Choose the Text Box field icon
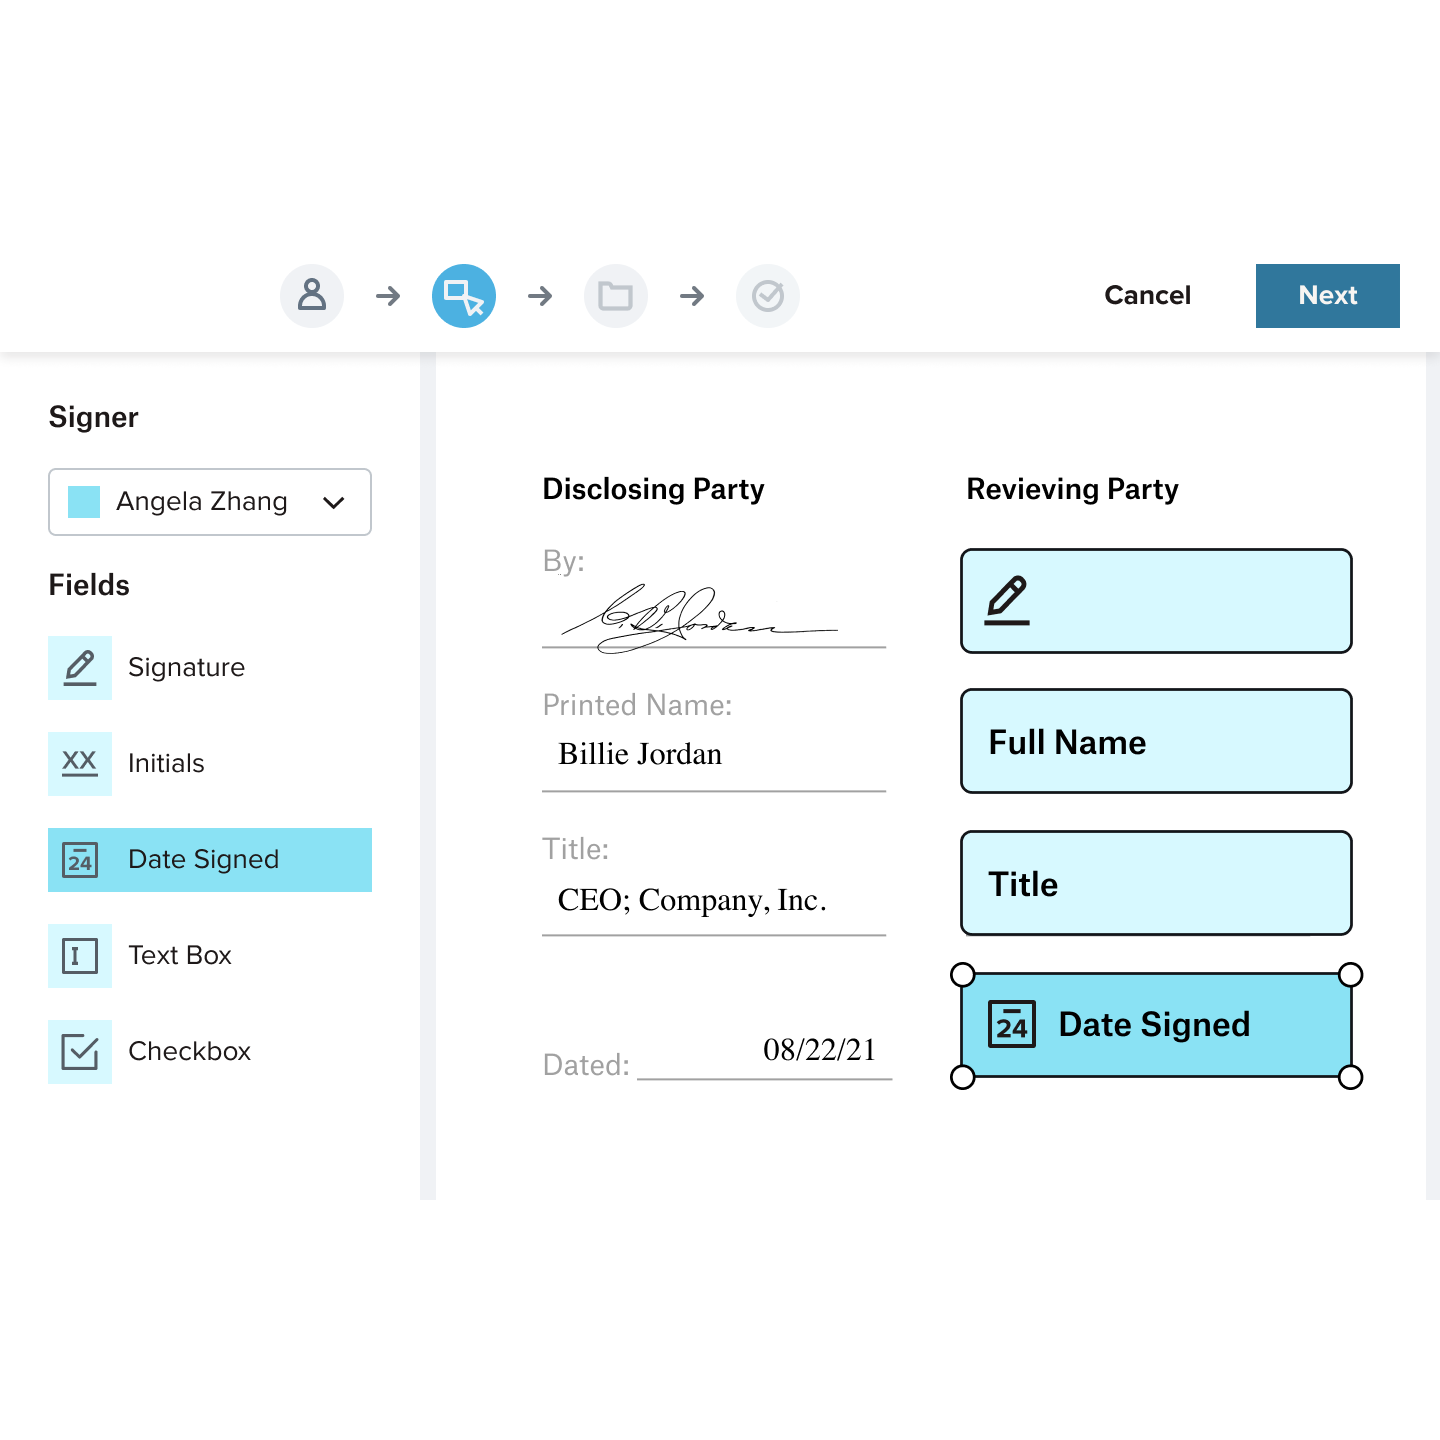Image resolution: width=1440 pixels, height=1440 pixels. (x=80, y=956)
